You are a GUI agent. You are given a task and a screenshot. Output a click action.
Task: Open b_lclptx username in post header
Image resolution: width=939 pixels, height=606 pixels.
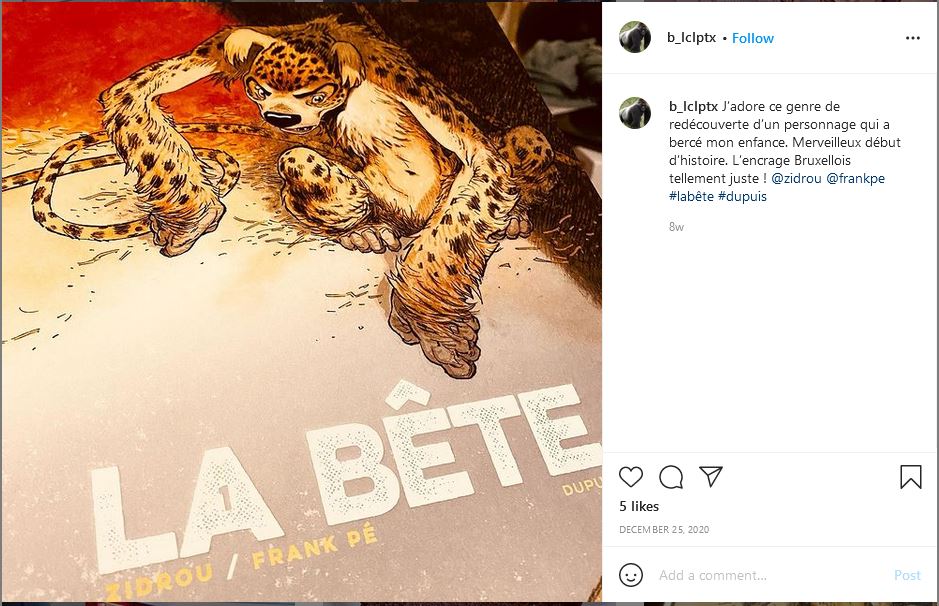coord(692,38)
